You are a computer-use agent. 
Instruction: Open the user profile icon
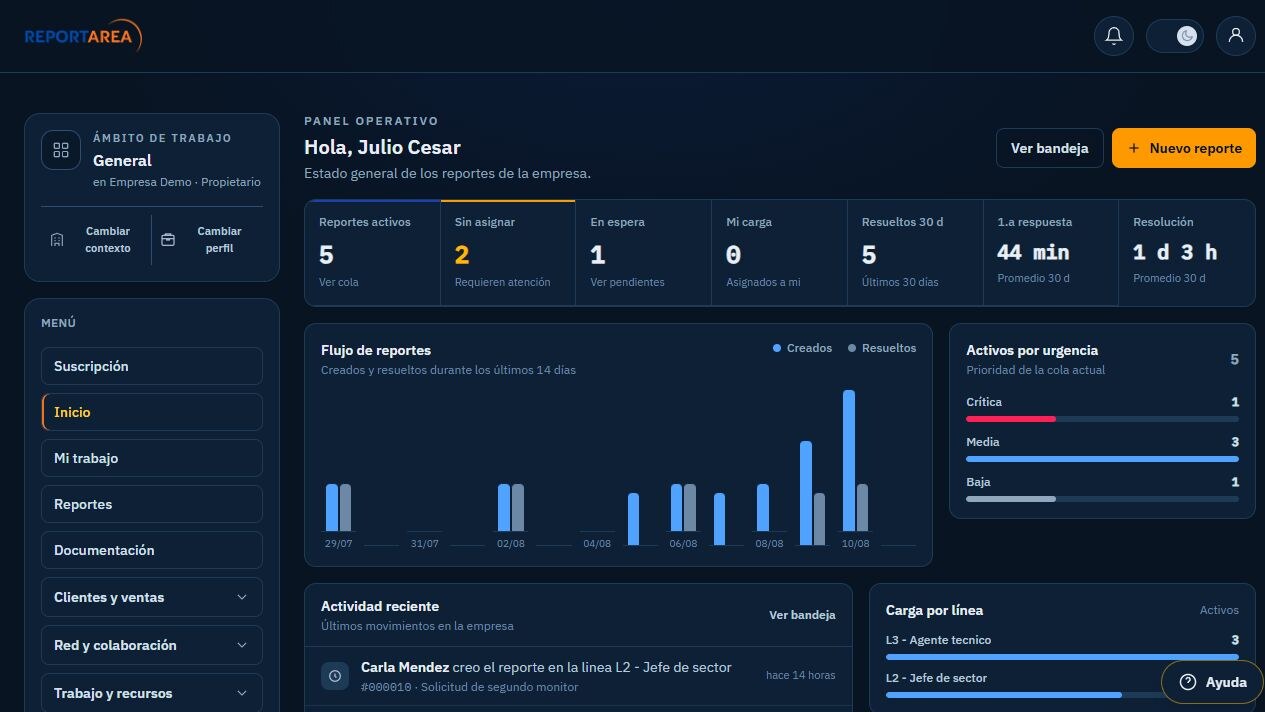click(x=1236, y=36)
